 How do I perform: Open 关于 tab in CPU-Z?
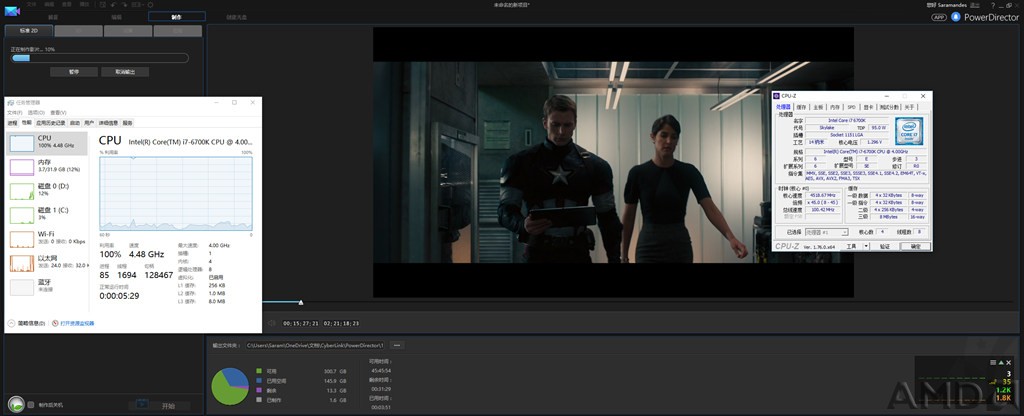coord(909,106)
